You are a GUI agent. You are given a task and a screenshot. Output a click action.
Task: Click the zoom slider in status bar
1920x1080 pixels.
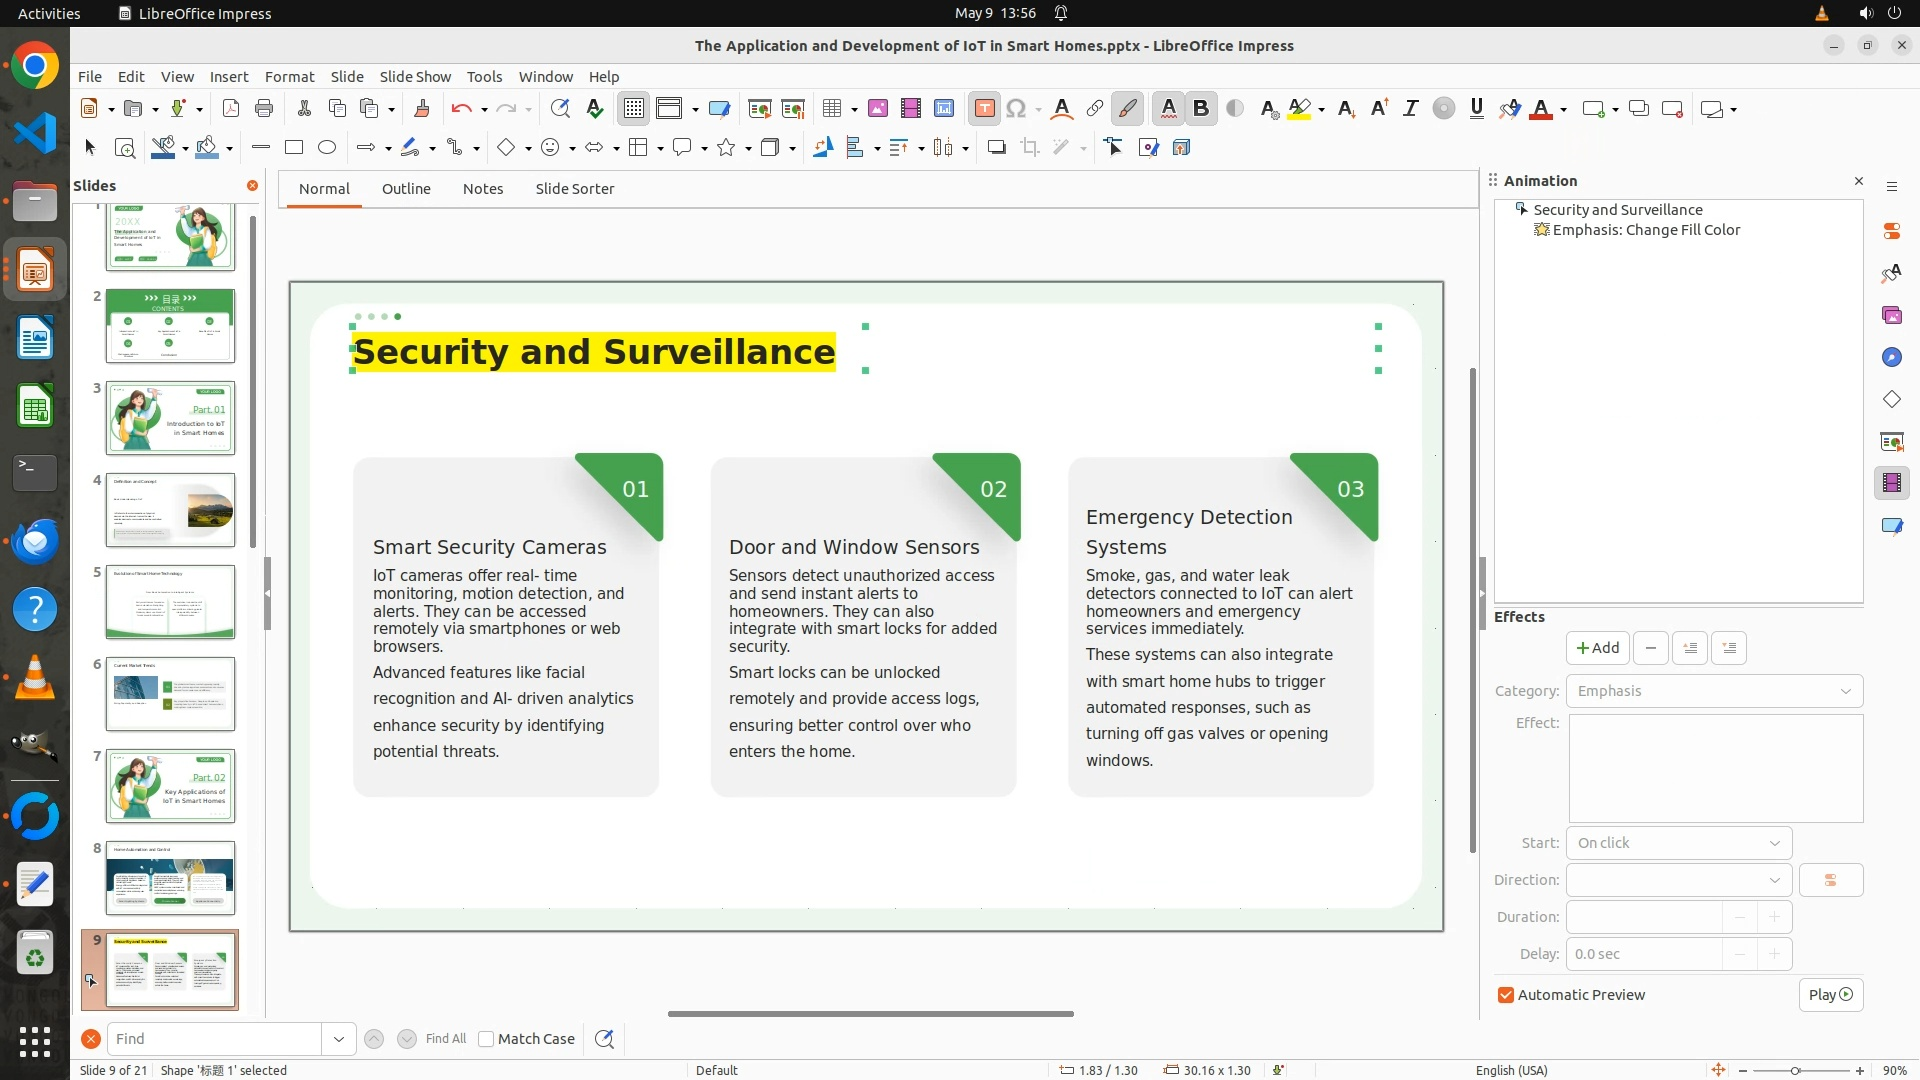[x=1795, y=1070]
